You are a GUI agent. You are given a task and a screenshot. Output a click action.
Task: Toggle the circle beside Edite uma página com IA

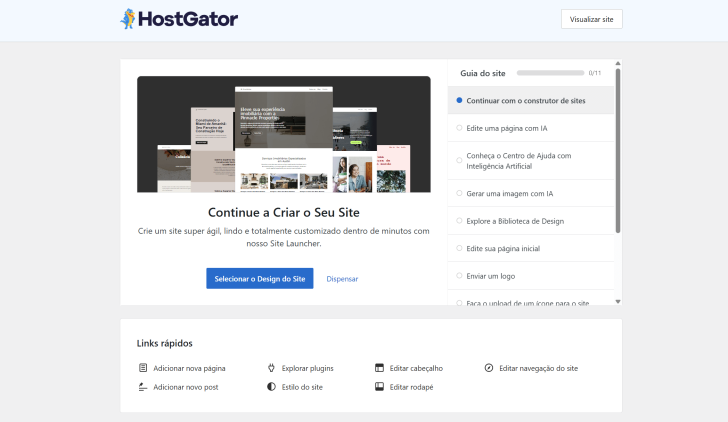click(x=459, y=128)
